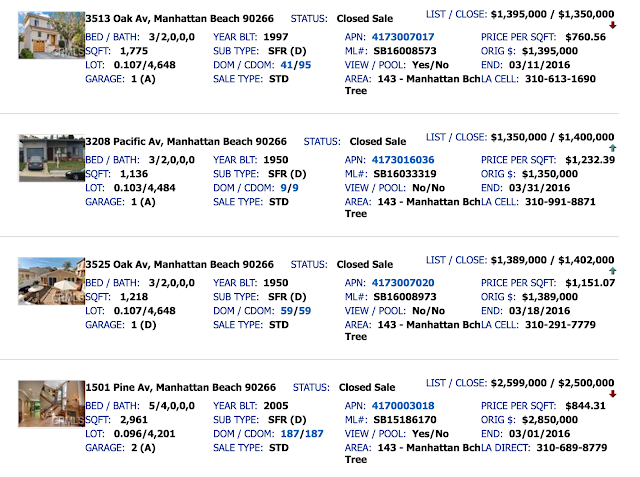The image size is (640, 477).
Task: Open the 1501 Pine Av listing thumbnail
Action: 51,404
